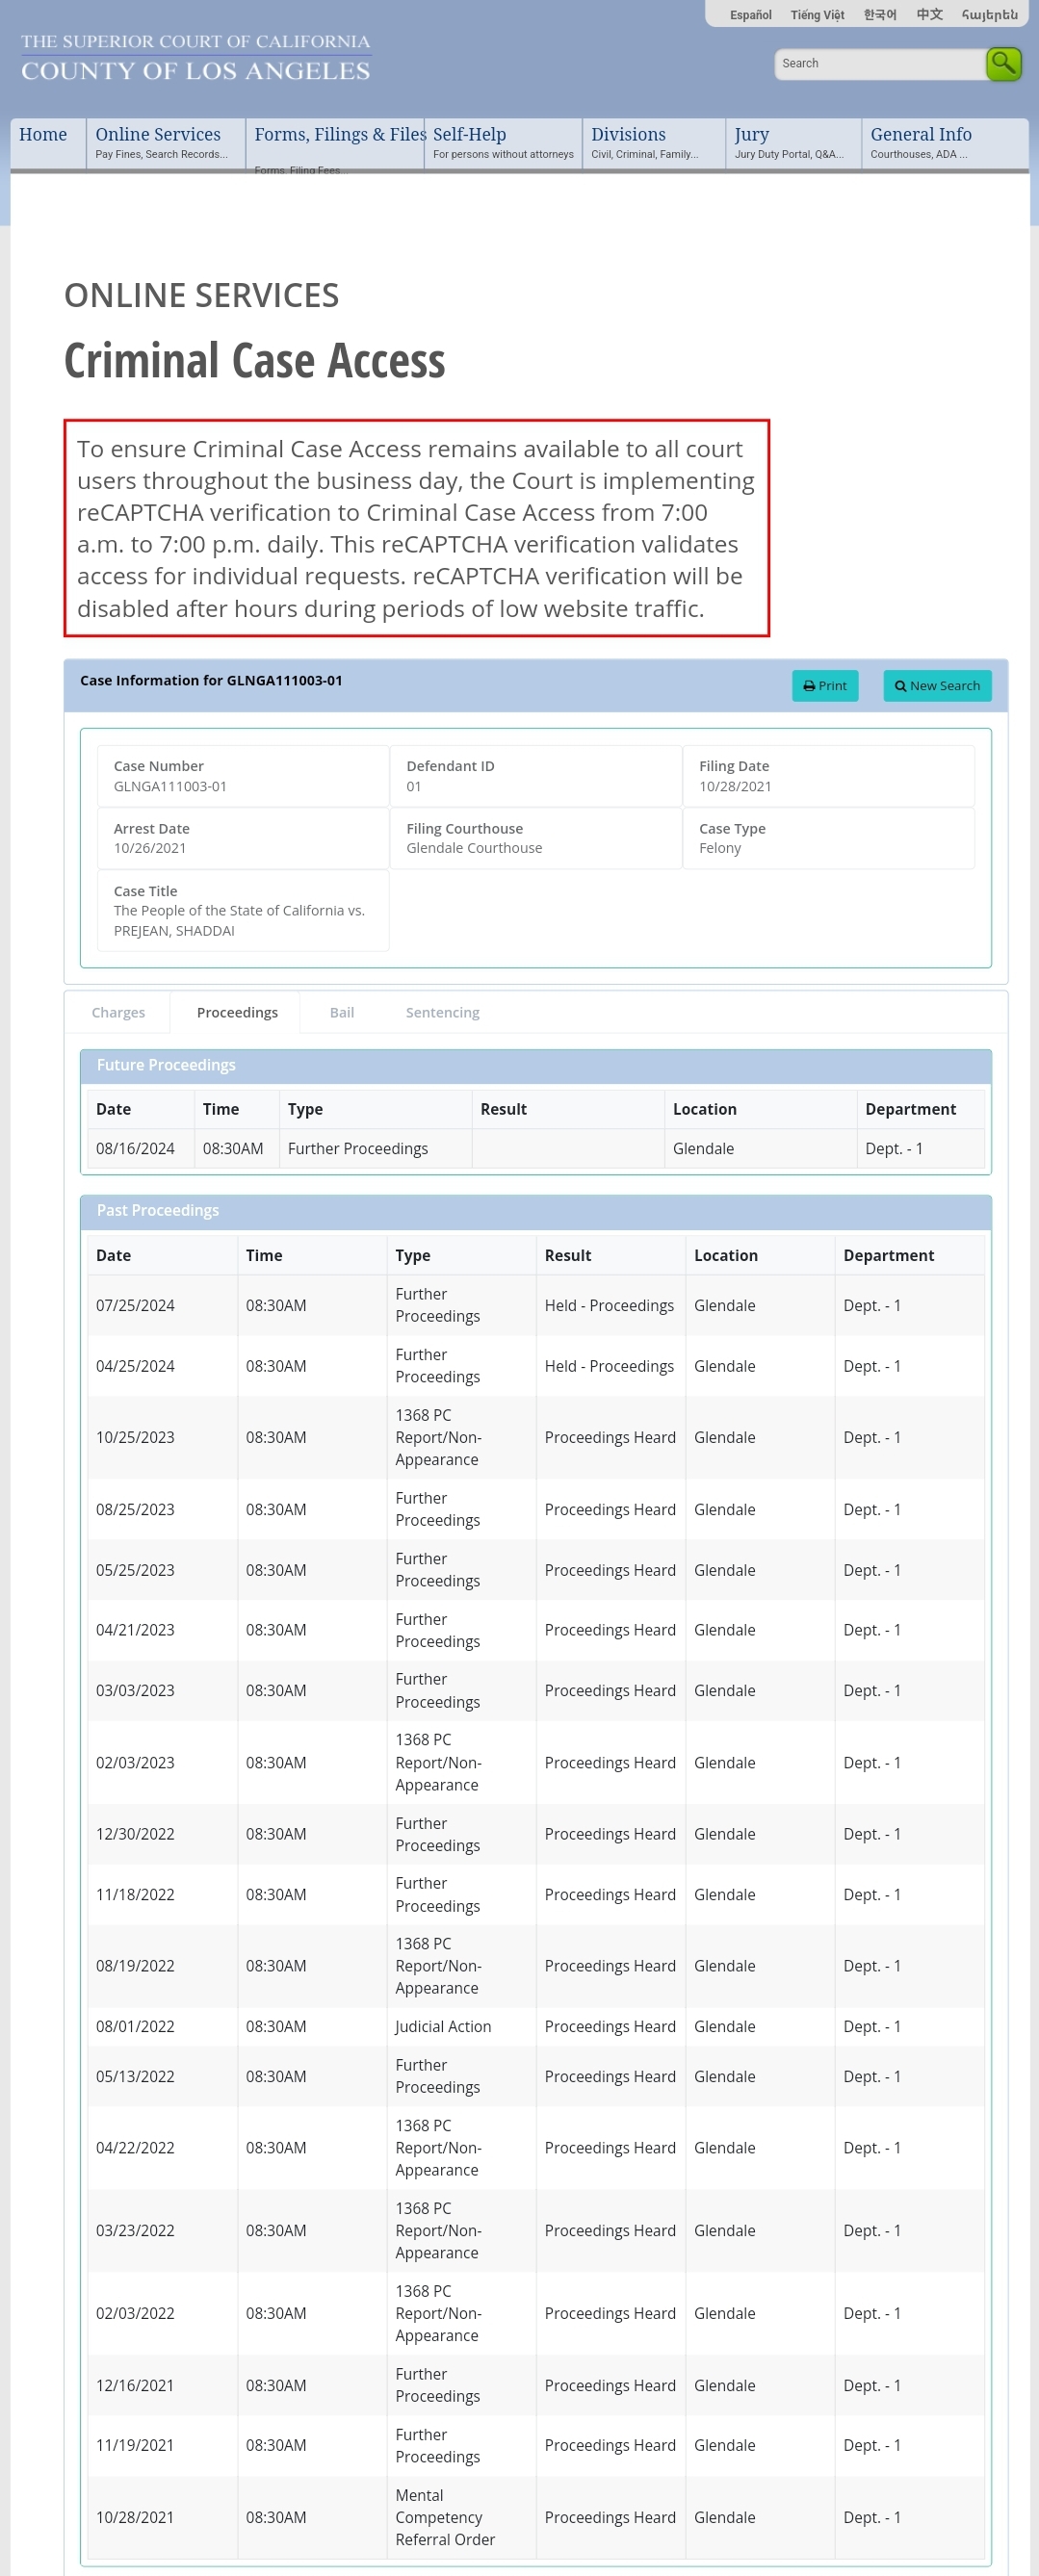
Task: Click the Judicial Action type on 08/01/2022
Action: tap(443, 2026)
